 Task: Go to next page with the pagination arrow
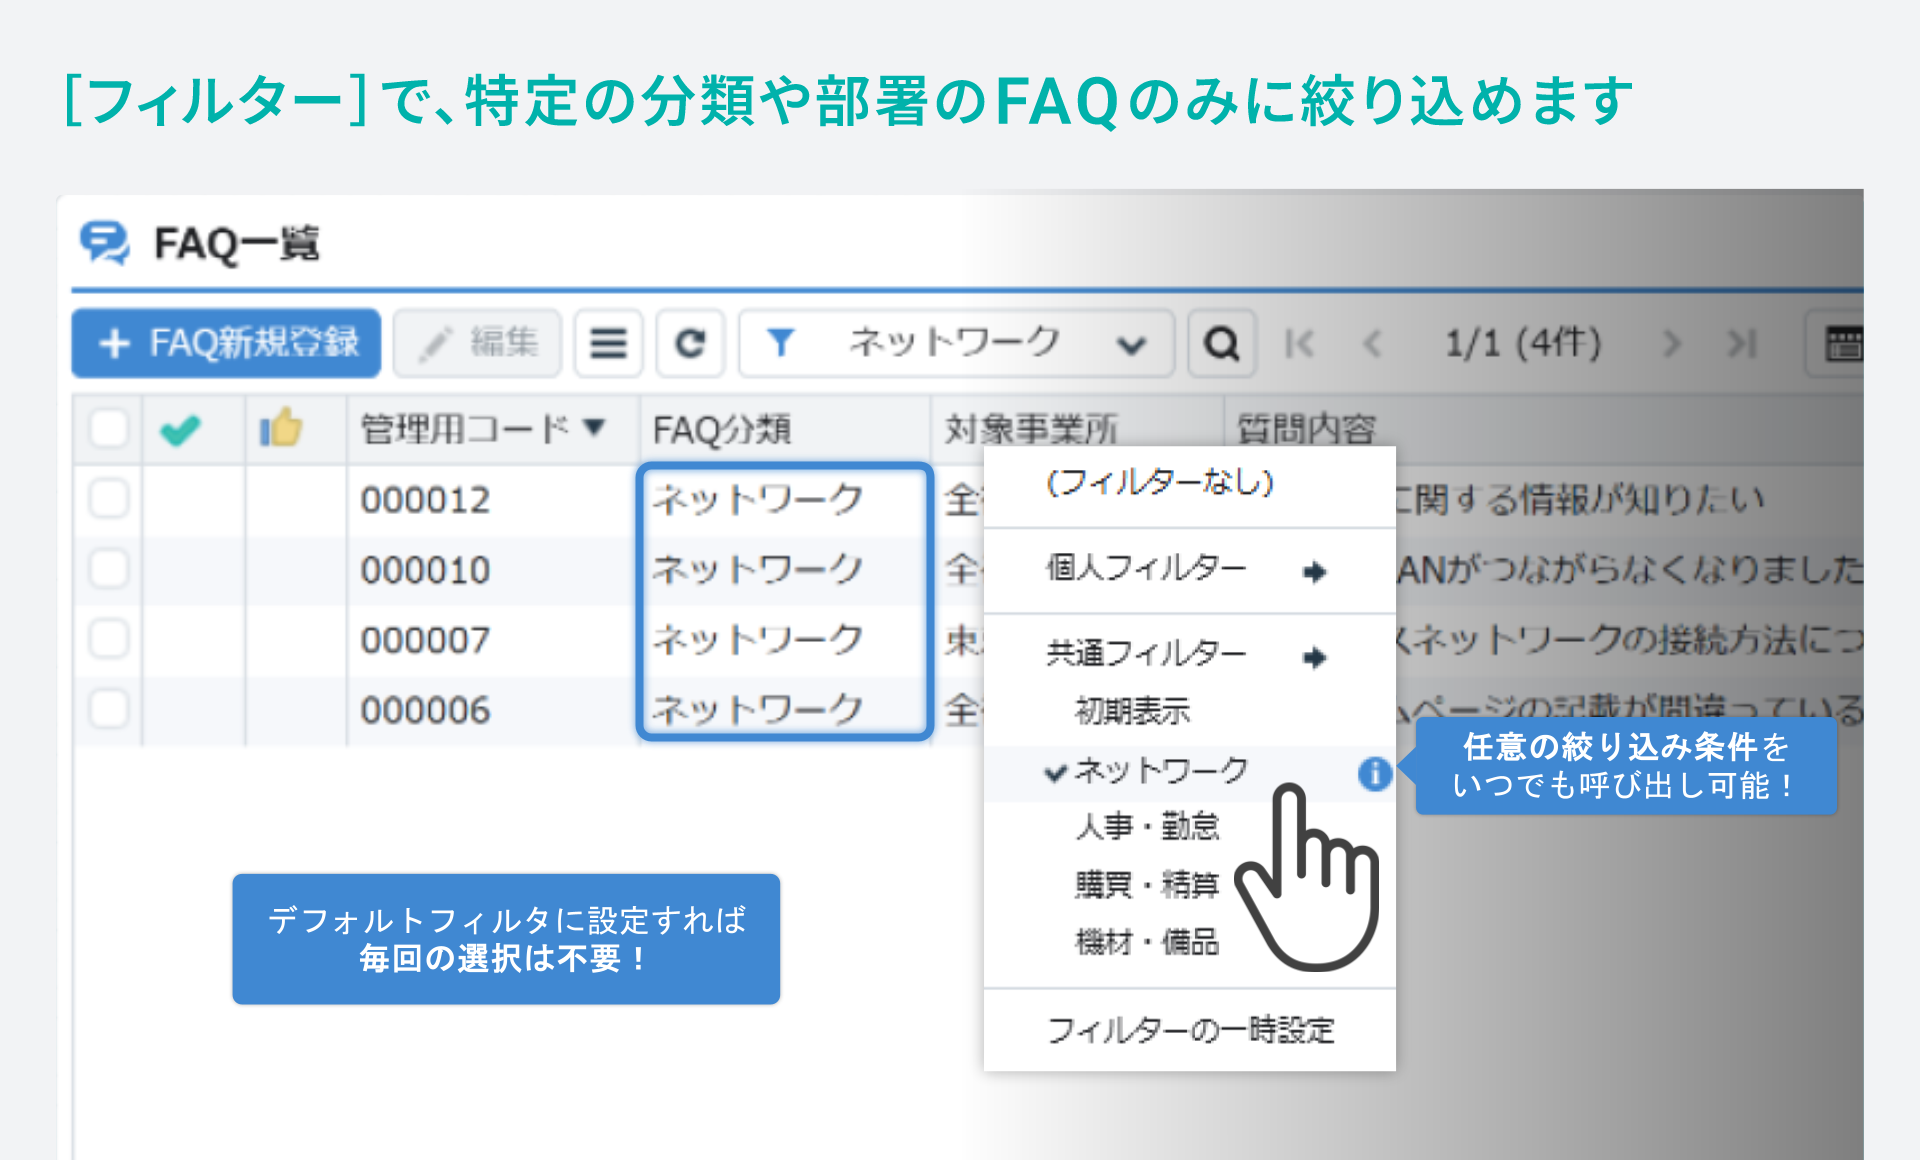[1671, 343]
